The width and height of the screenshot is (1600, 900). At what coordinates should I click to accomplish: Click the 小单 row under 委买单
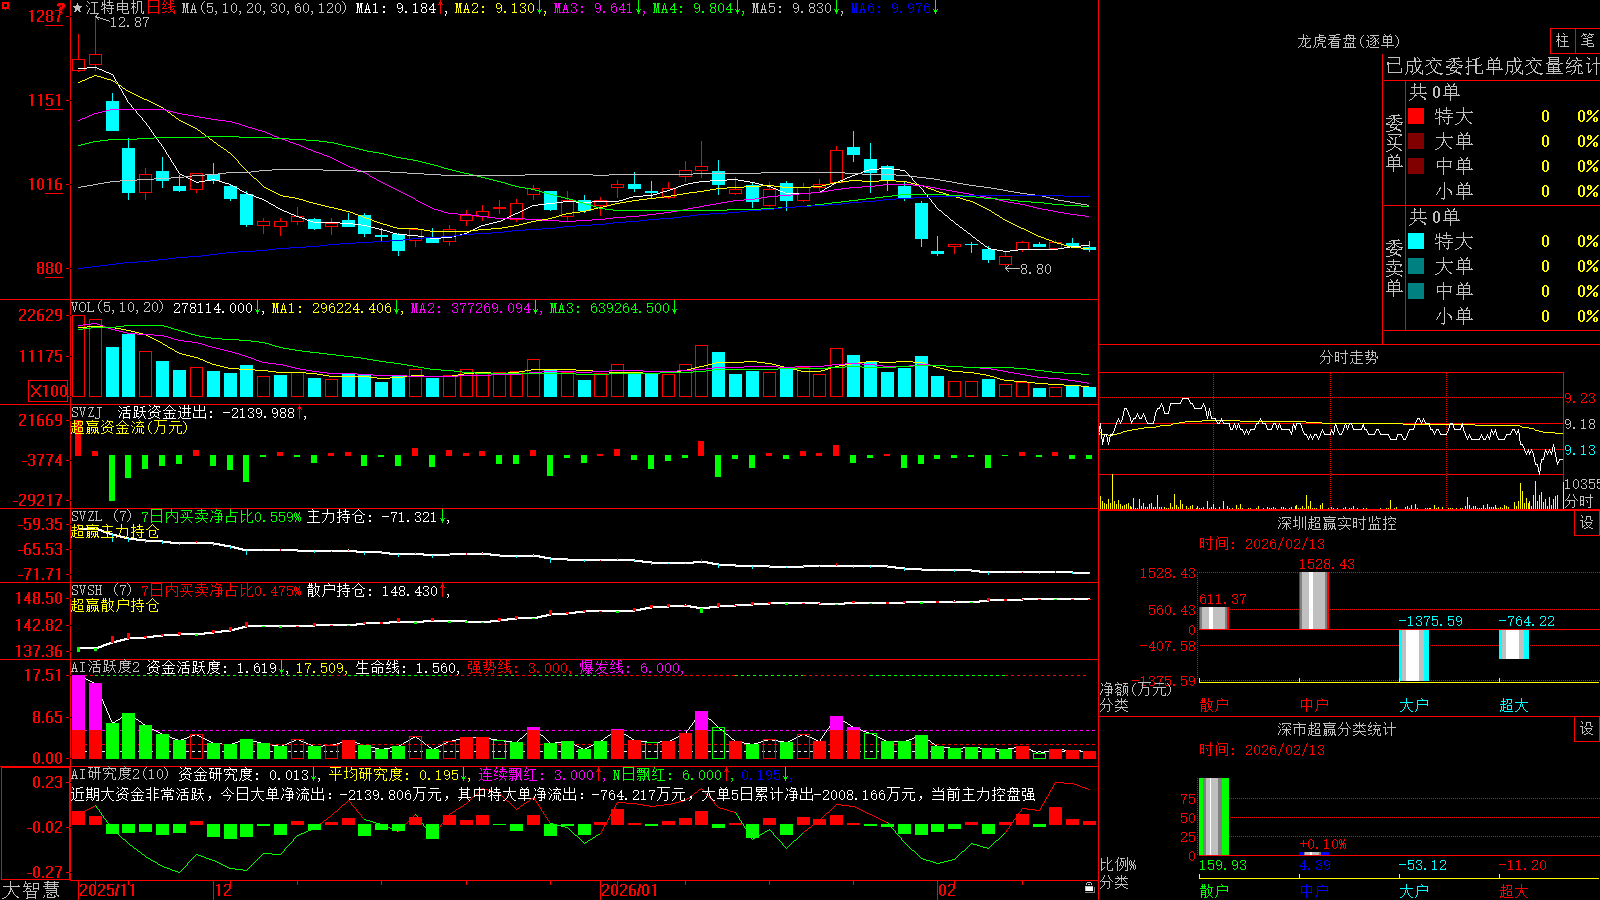coord(1505,191)
